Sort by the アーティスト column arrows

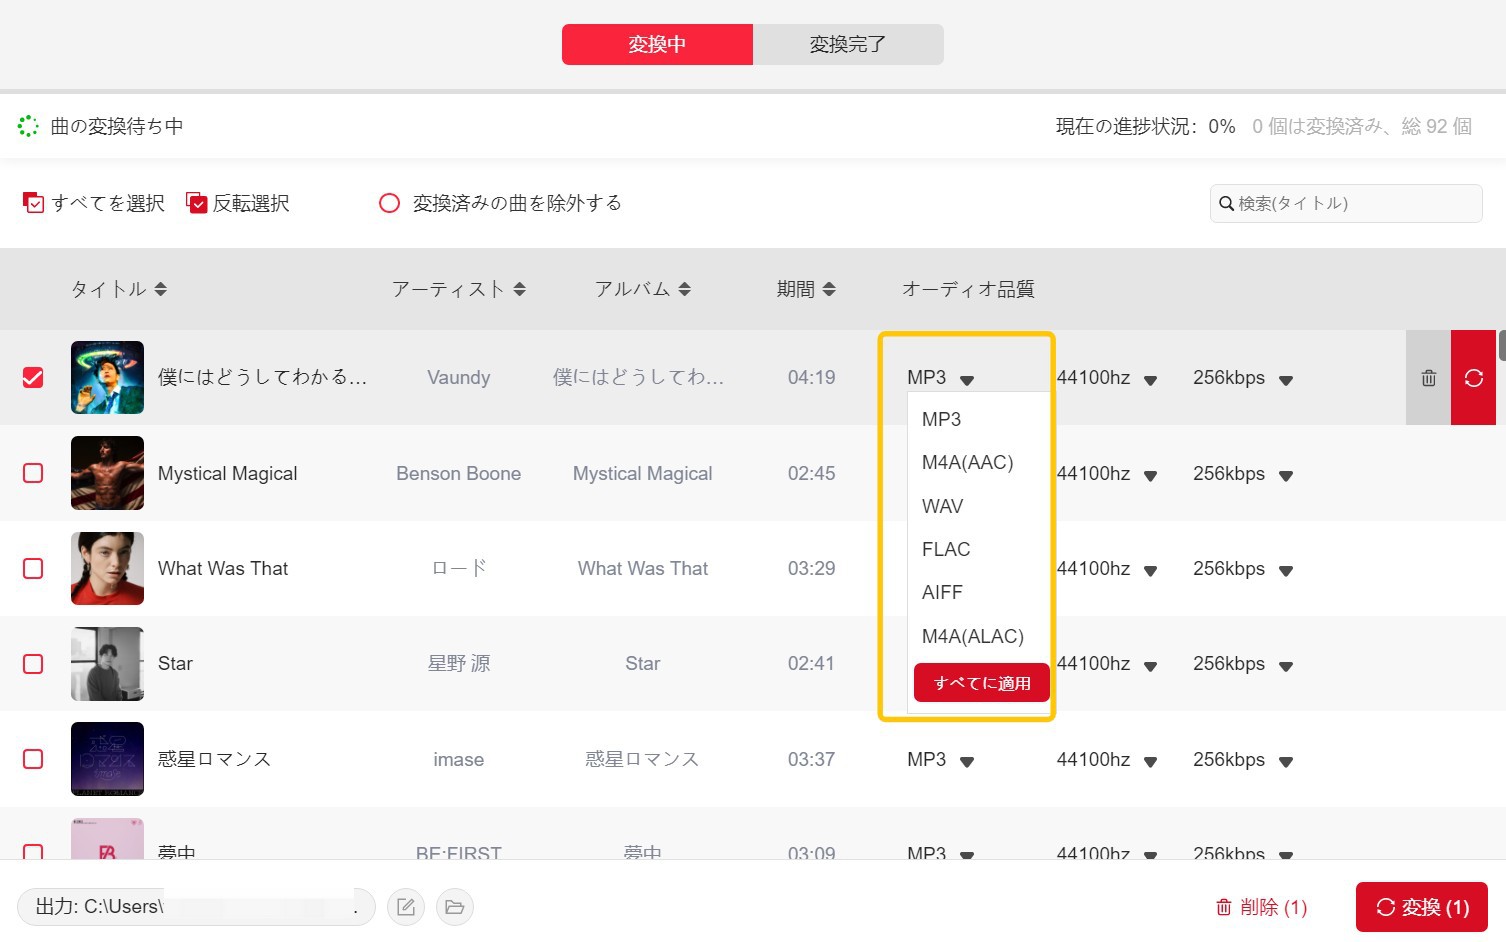pyautogui.click(x=519, y=289)
